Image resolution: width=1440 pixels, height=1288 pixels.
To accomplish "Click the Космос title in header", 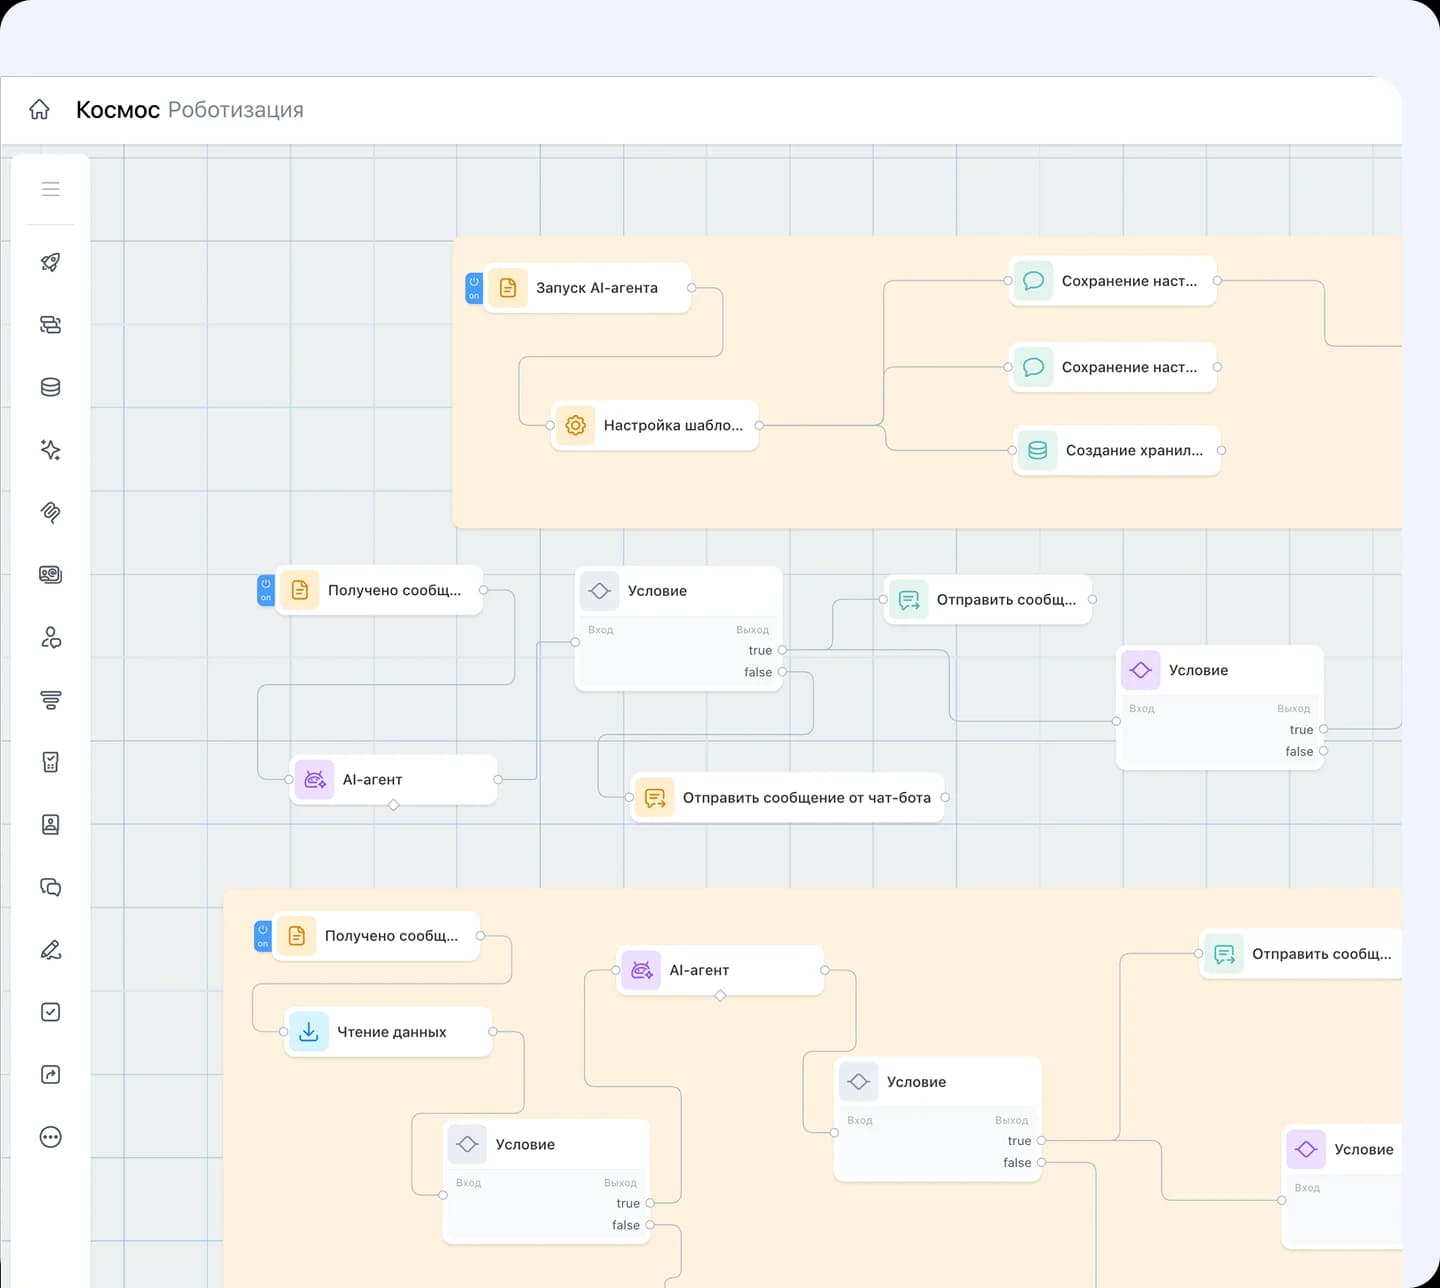I will point(118,110).
